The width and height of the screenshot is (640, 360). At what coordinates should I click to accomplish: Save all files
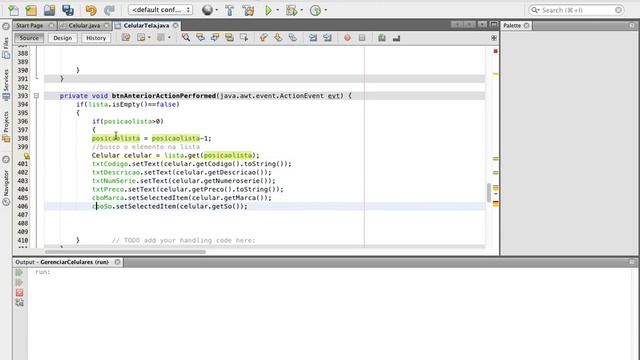pyautogui.click(x=68, y=10)
